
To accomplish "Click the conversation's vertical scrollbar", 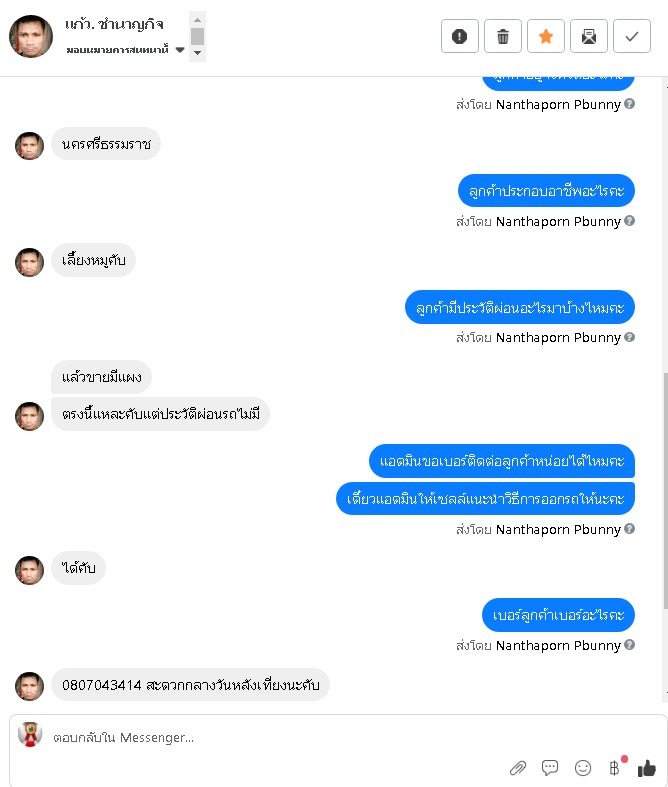I will pos(665,490).
